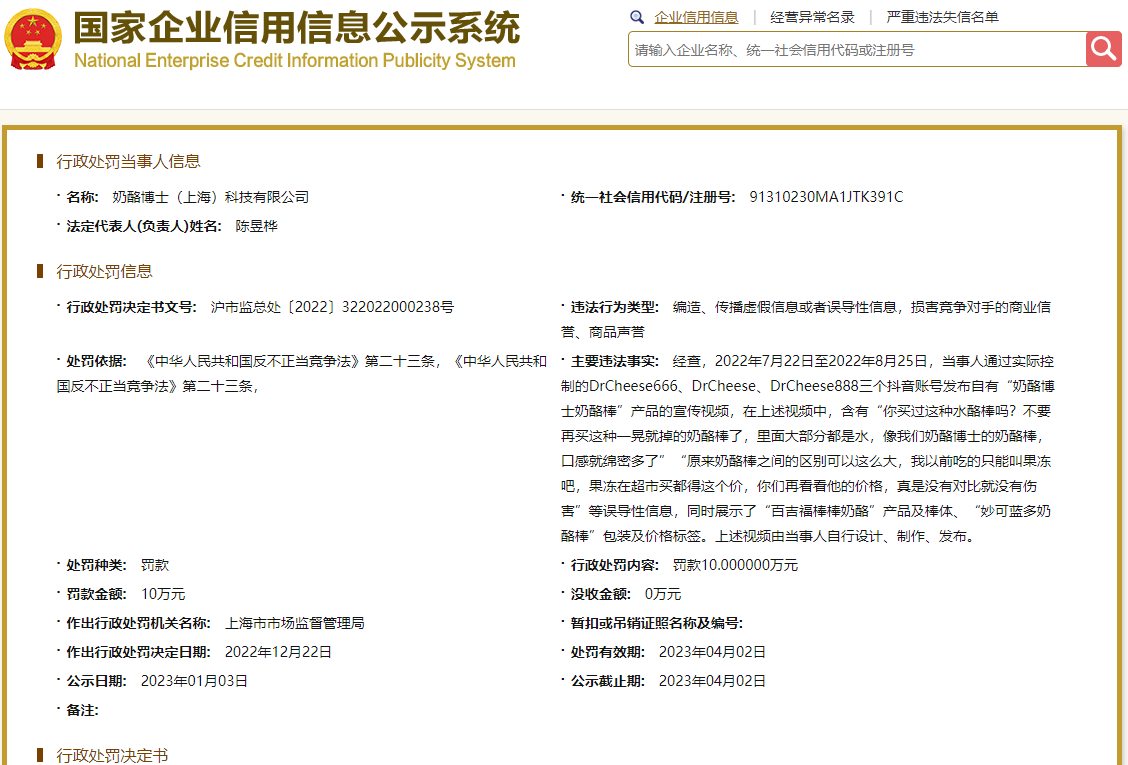Click the small magnifier icon beside 企业信用信息
The image size is (1128, 765).
[x=637, y=17]
